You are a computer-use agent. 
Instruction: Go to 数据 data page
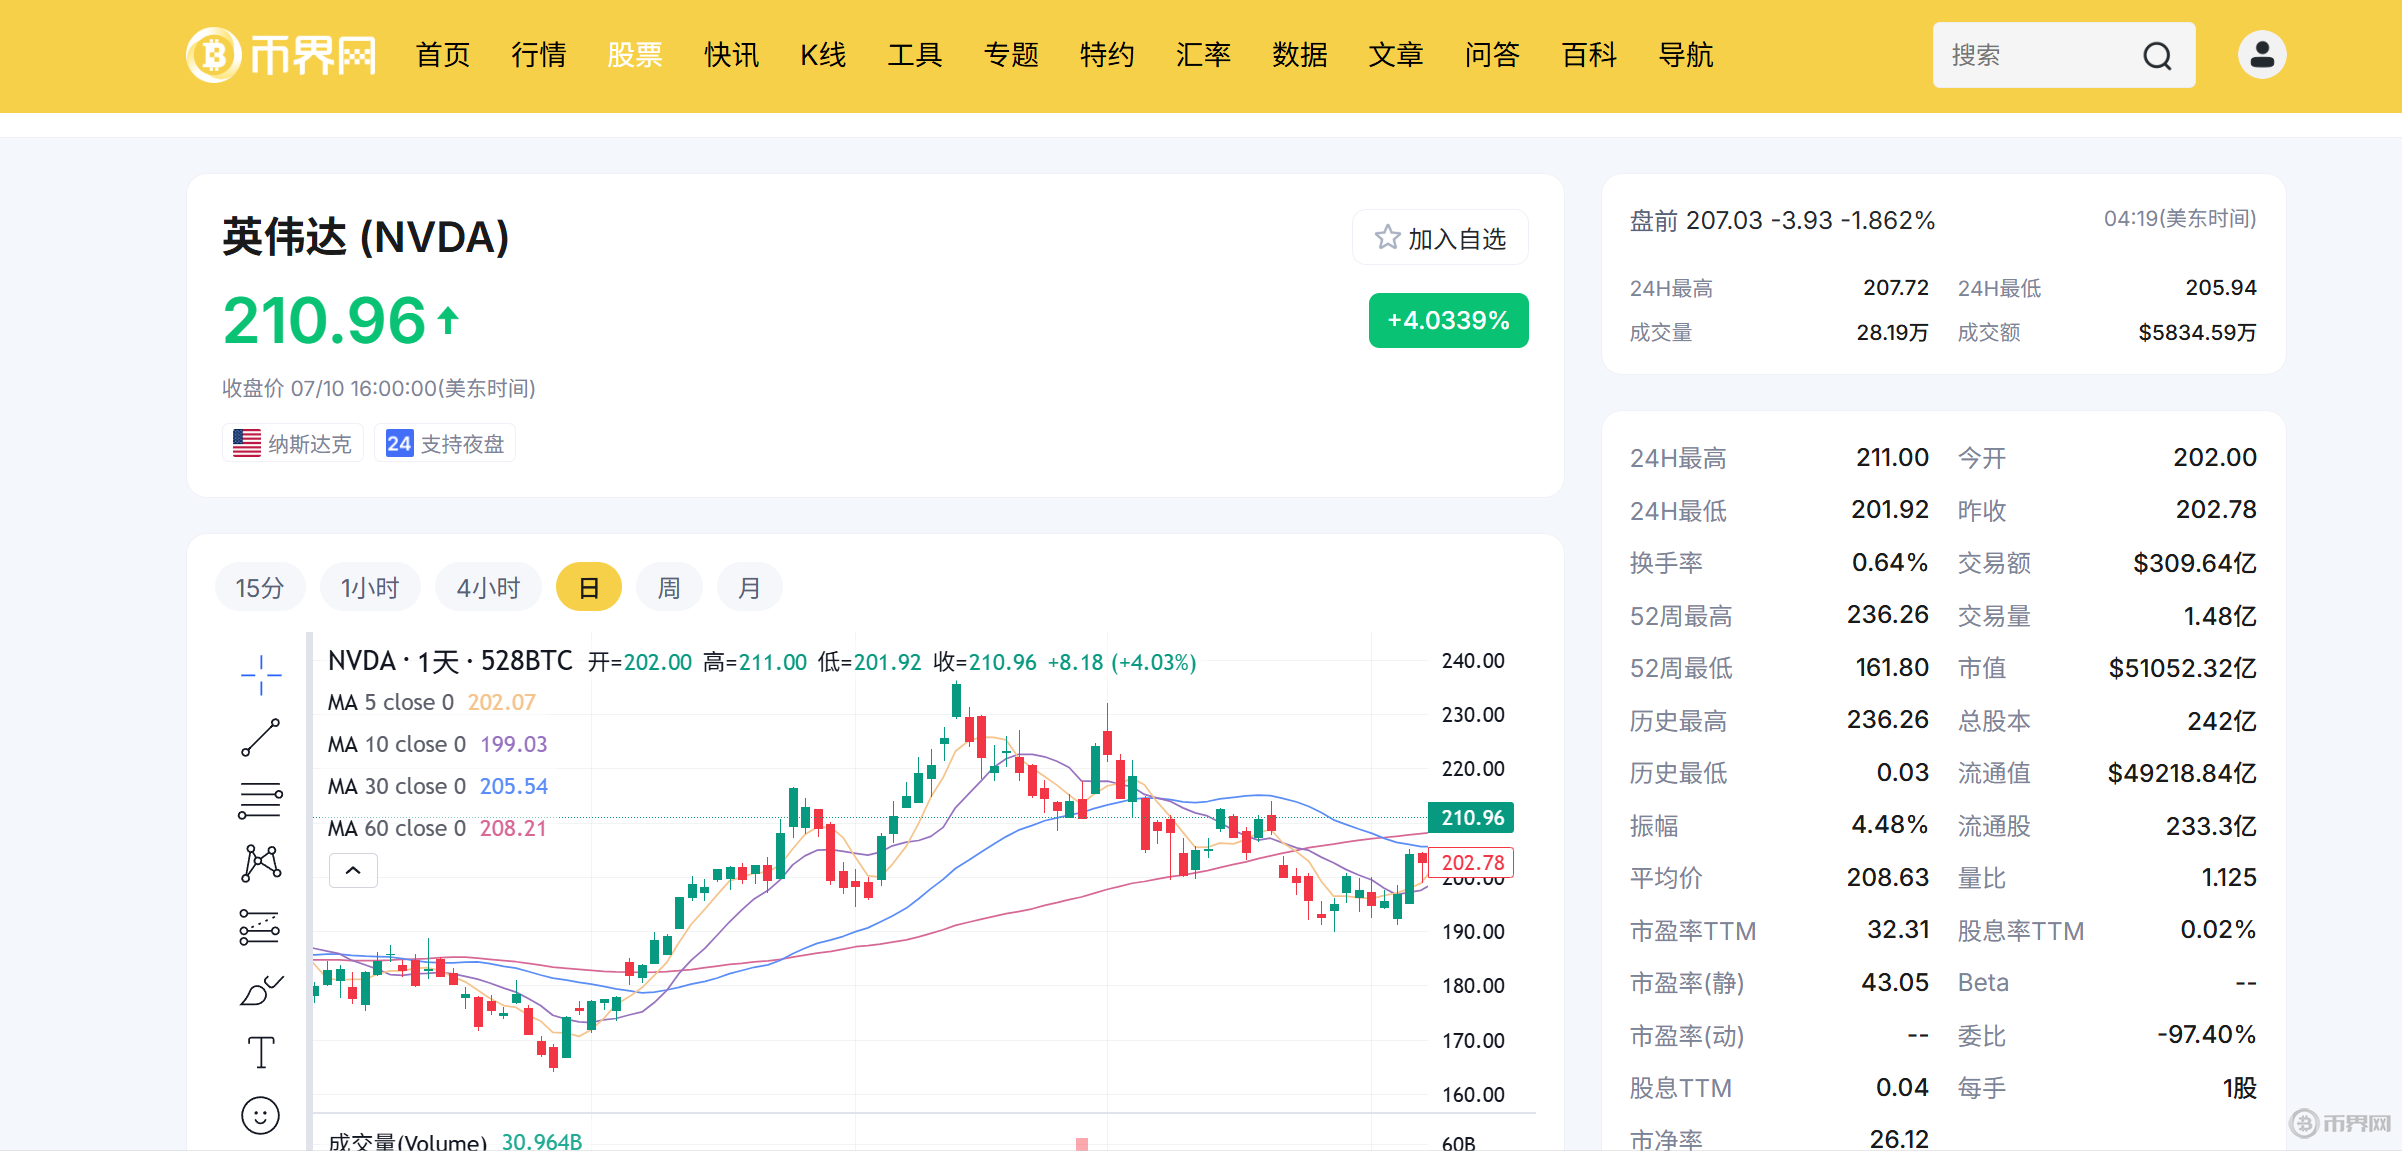tap(1300, 55)
